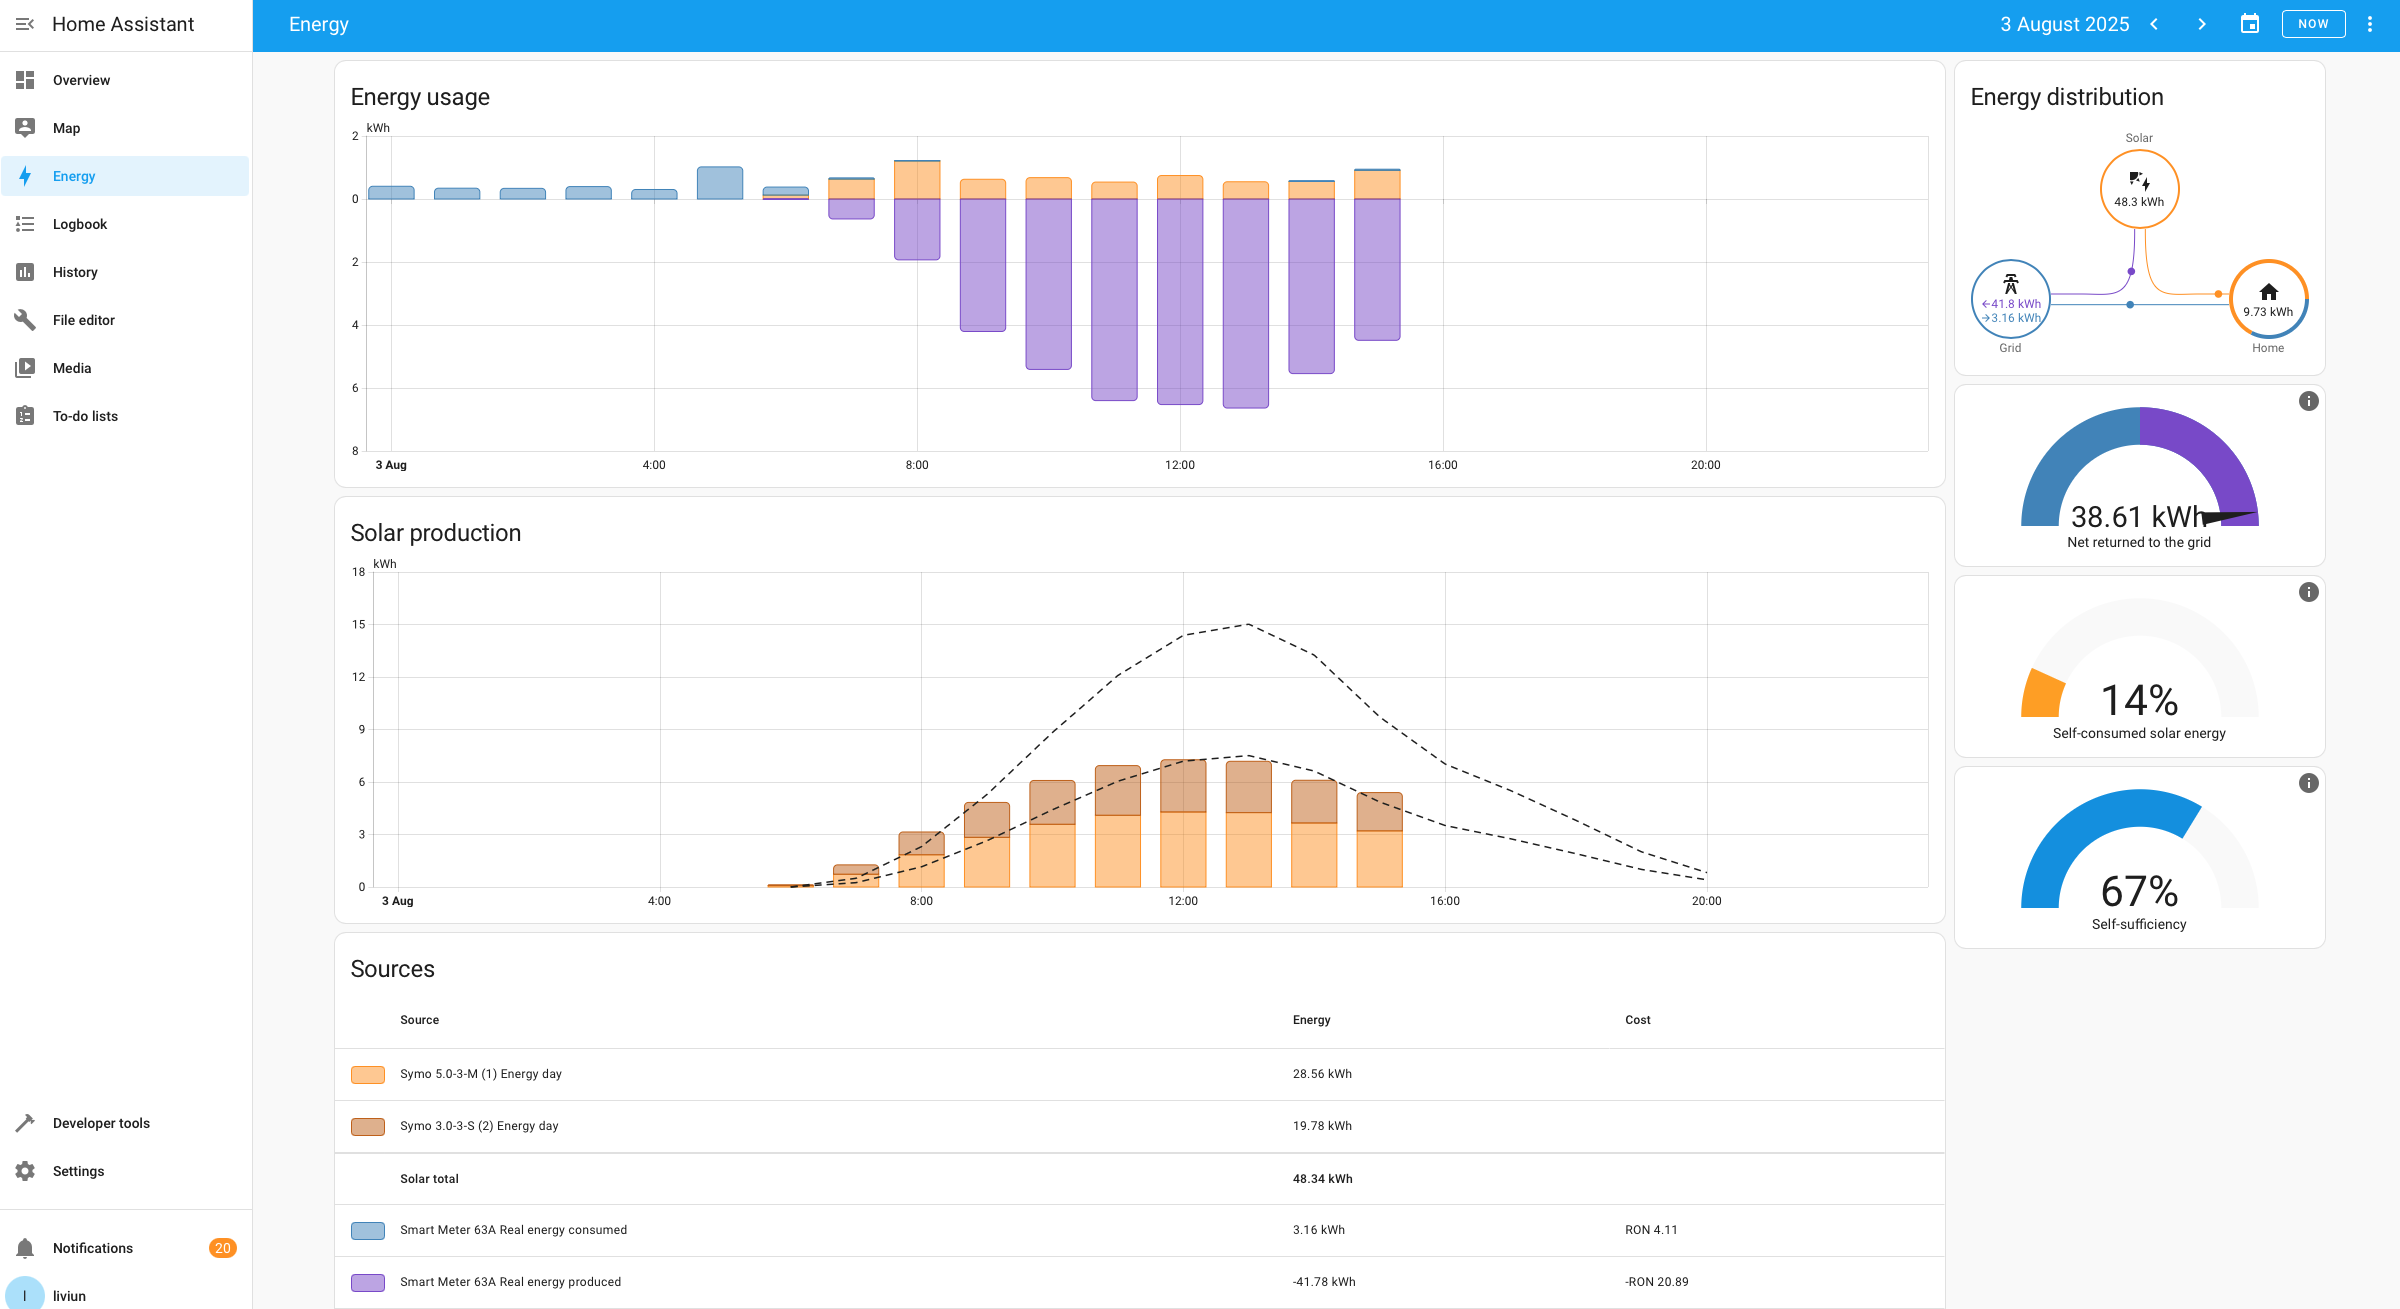Select the Solar total row in Sources
The width and height of the screenshot is (2400, 1309).
pyautogui.click(x=430, y=1179)
